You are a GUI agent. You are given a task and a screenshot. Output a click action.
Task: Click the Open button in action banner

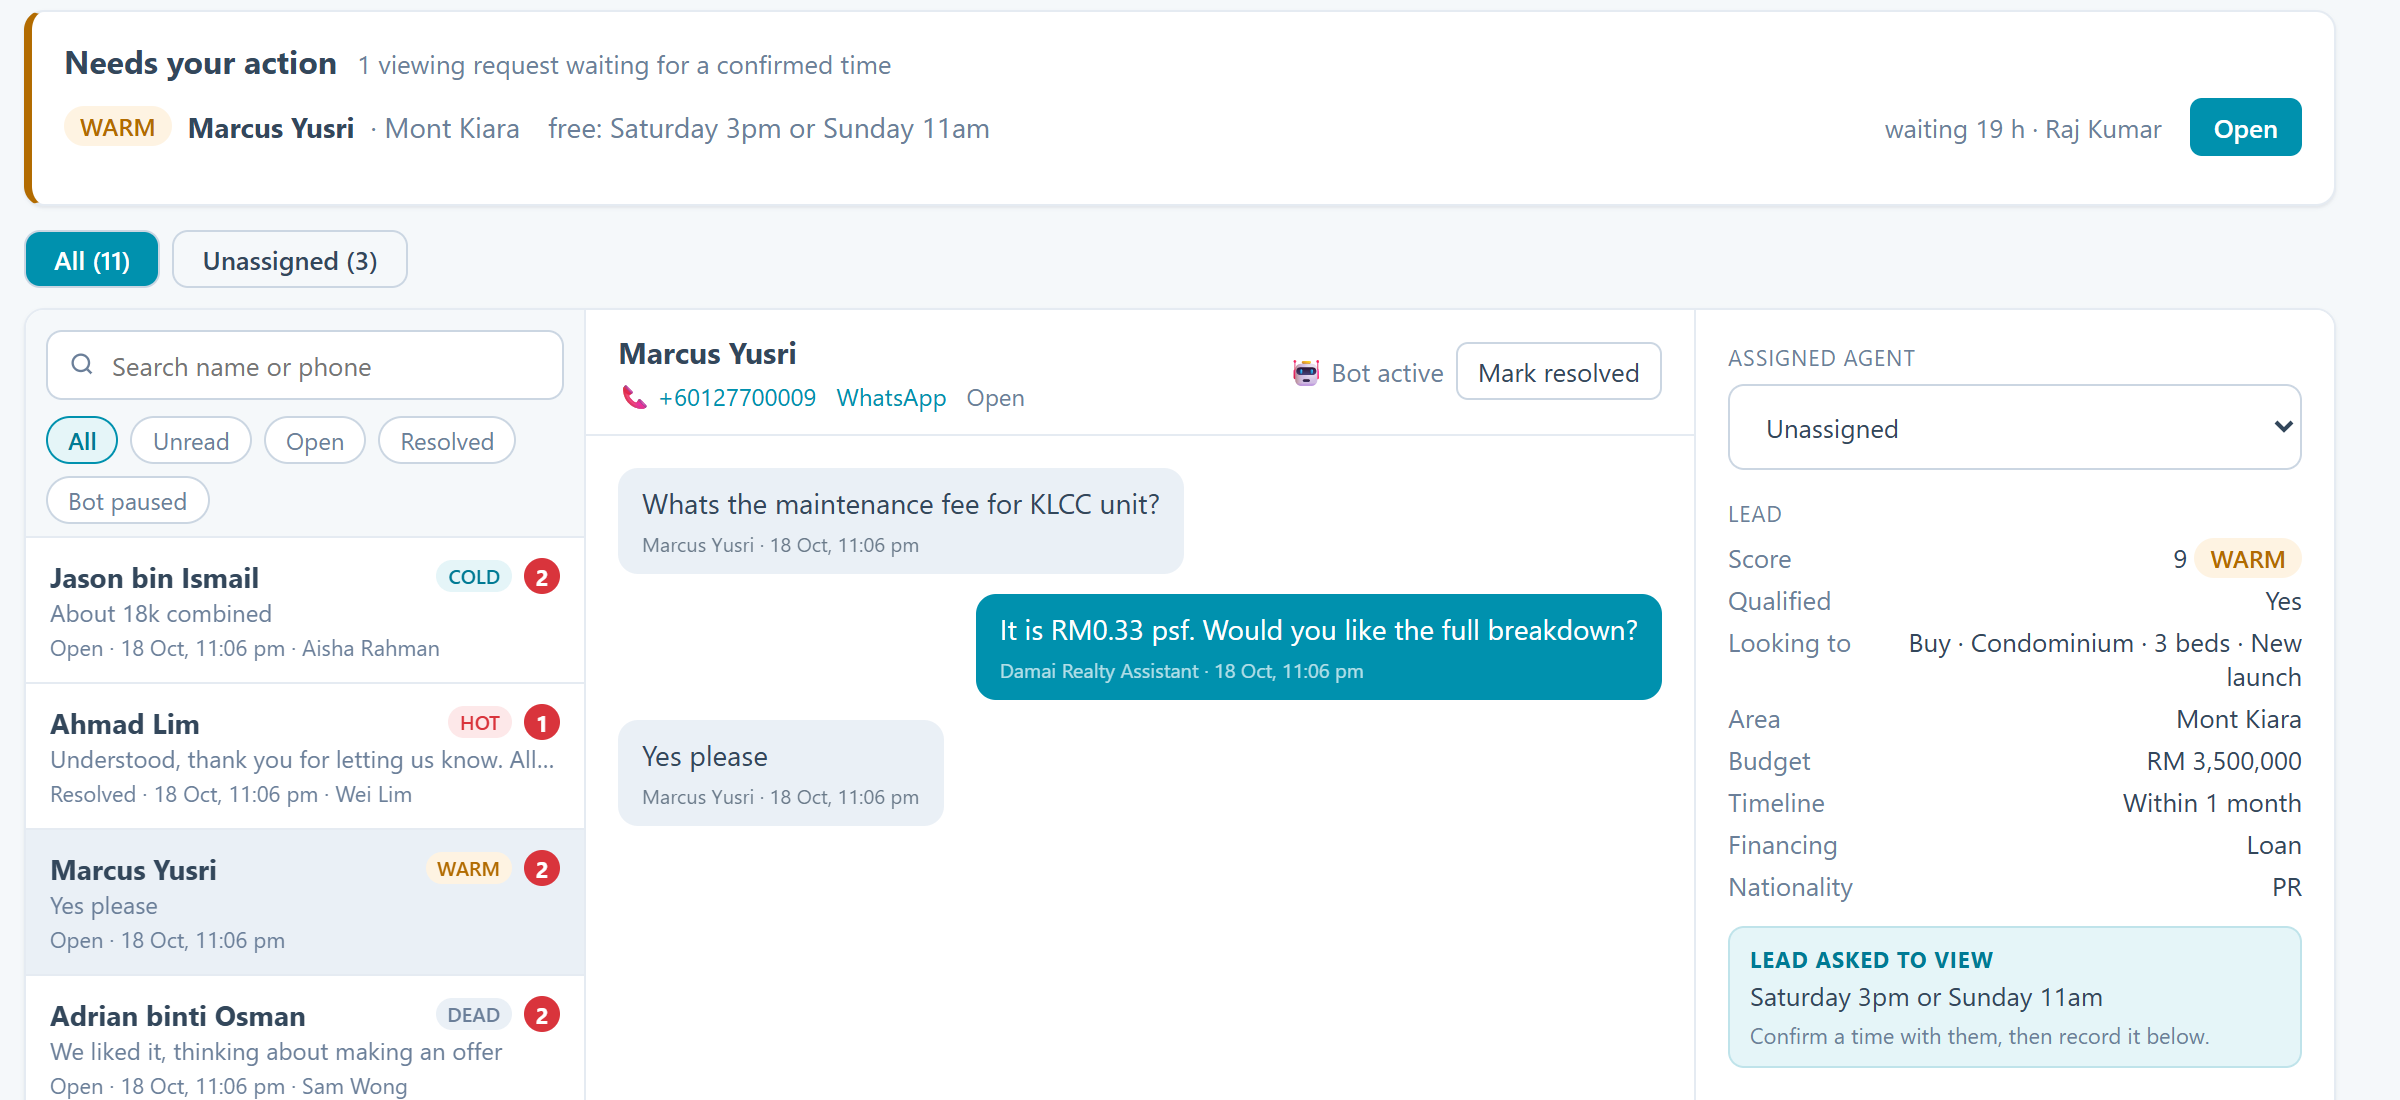[x=2245, y=128]
